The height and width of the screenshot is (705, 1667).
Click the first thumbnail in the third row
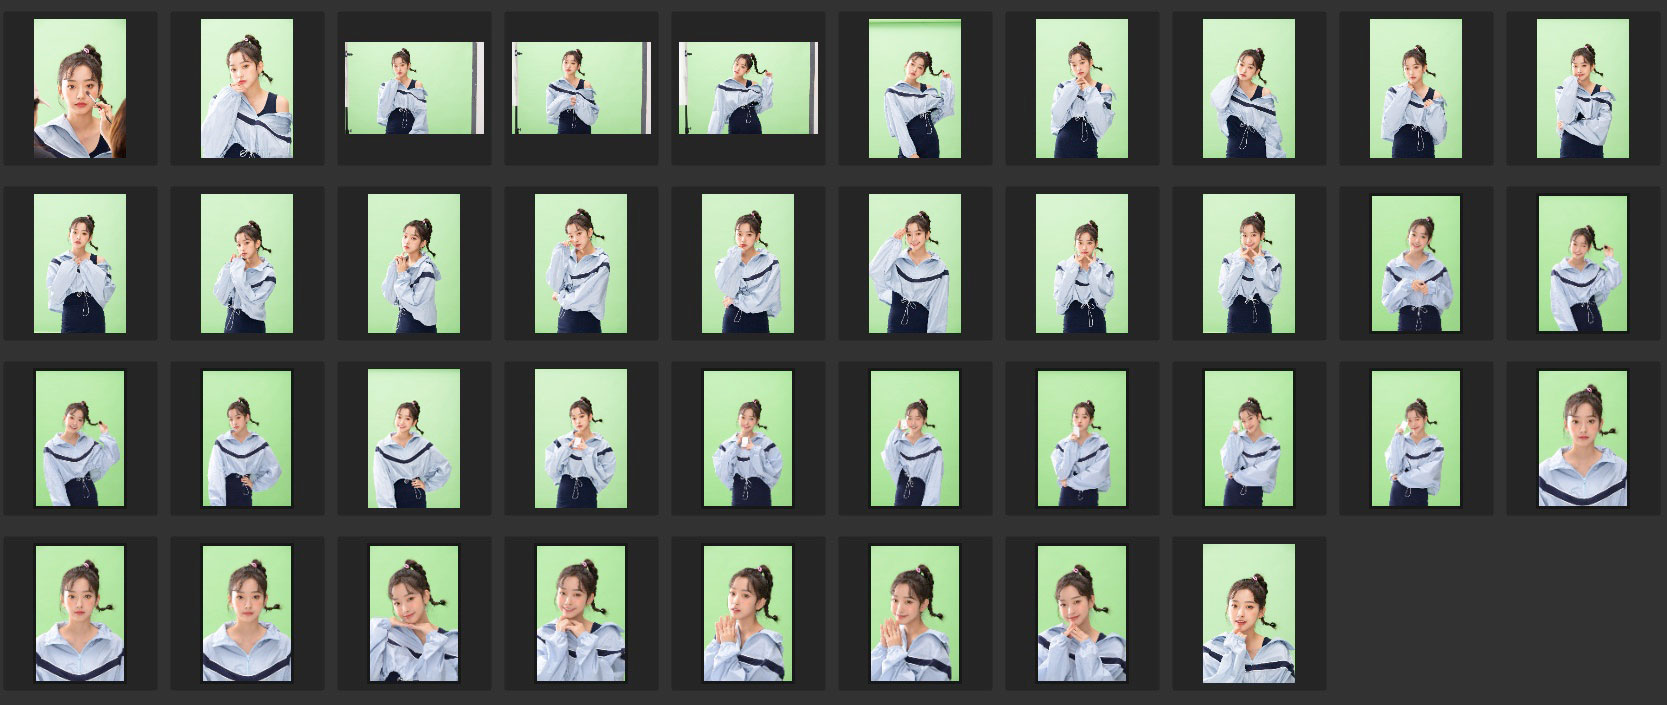(x=80, y=438)
